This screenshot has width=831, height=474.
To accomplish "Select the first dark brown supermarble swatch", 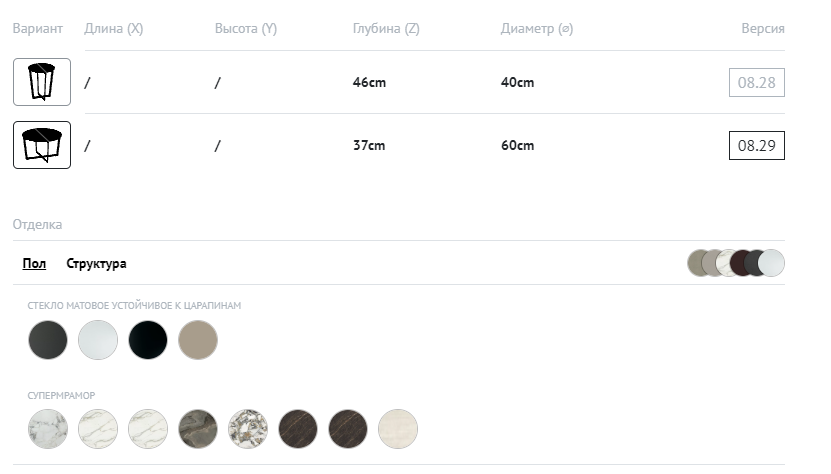I will (298, 428).
